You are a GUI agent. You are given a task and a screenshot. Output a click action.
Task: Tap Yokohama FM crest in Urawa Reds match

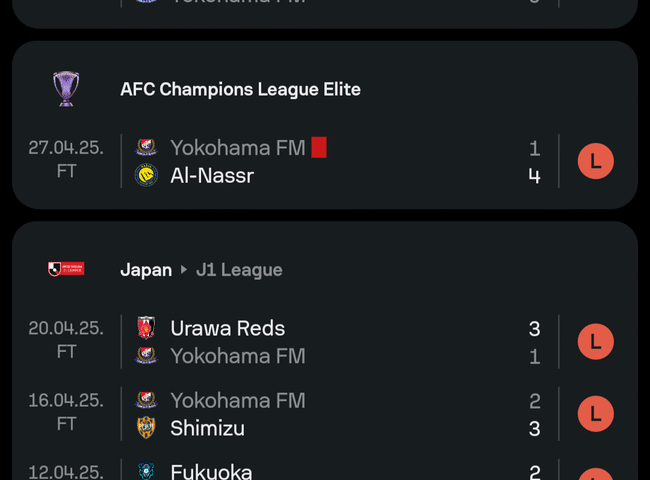[x=146, y=356]
